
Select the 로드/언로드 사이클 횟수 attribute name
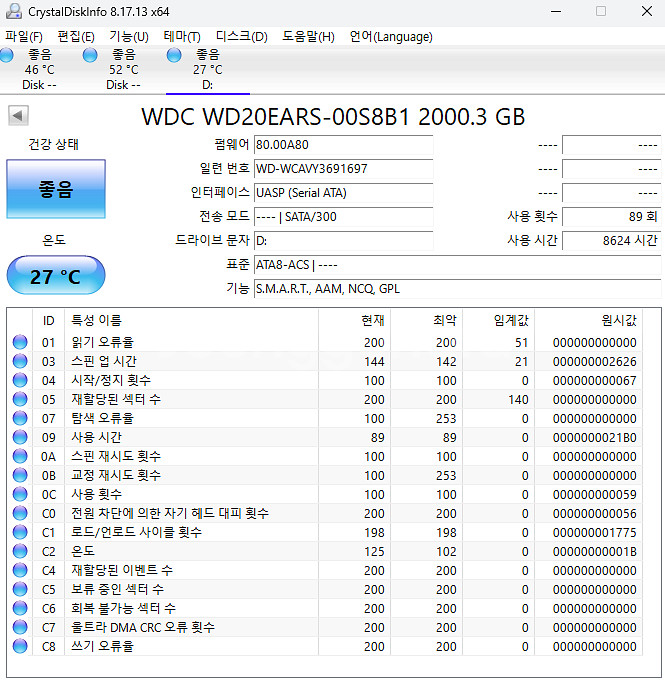point(136,532)
